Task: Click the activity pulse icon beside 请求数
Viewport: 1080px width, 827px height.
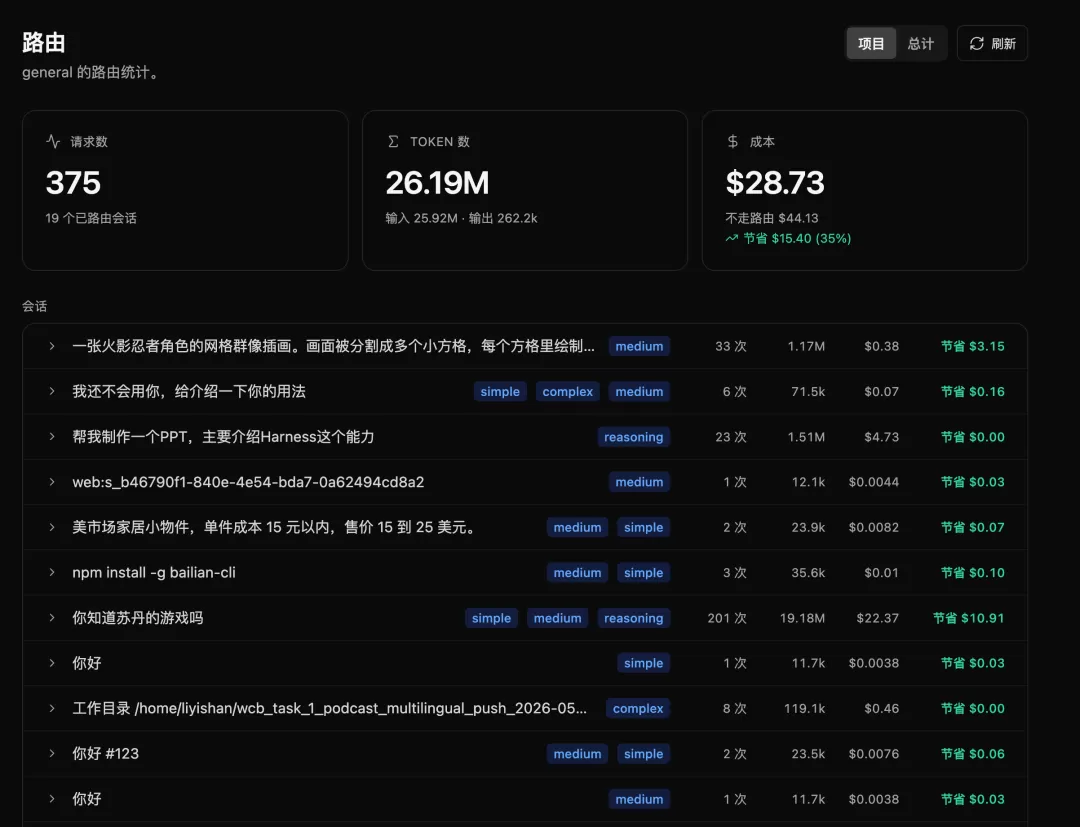Action: 53,141
